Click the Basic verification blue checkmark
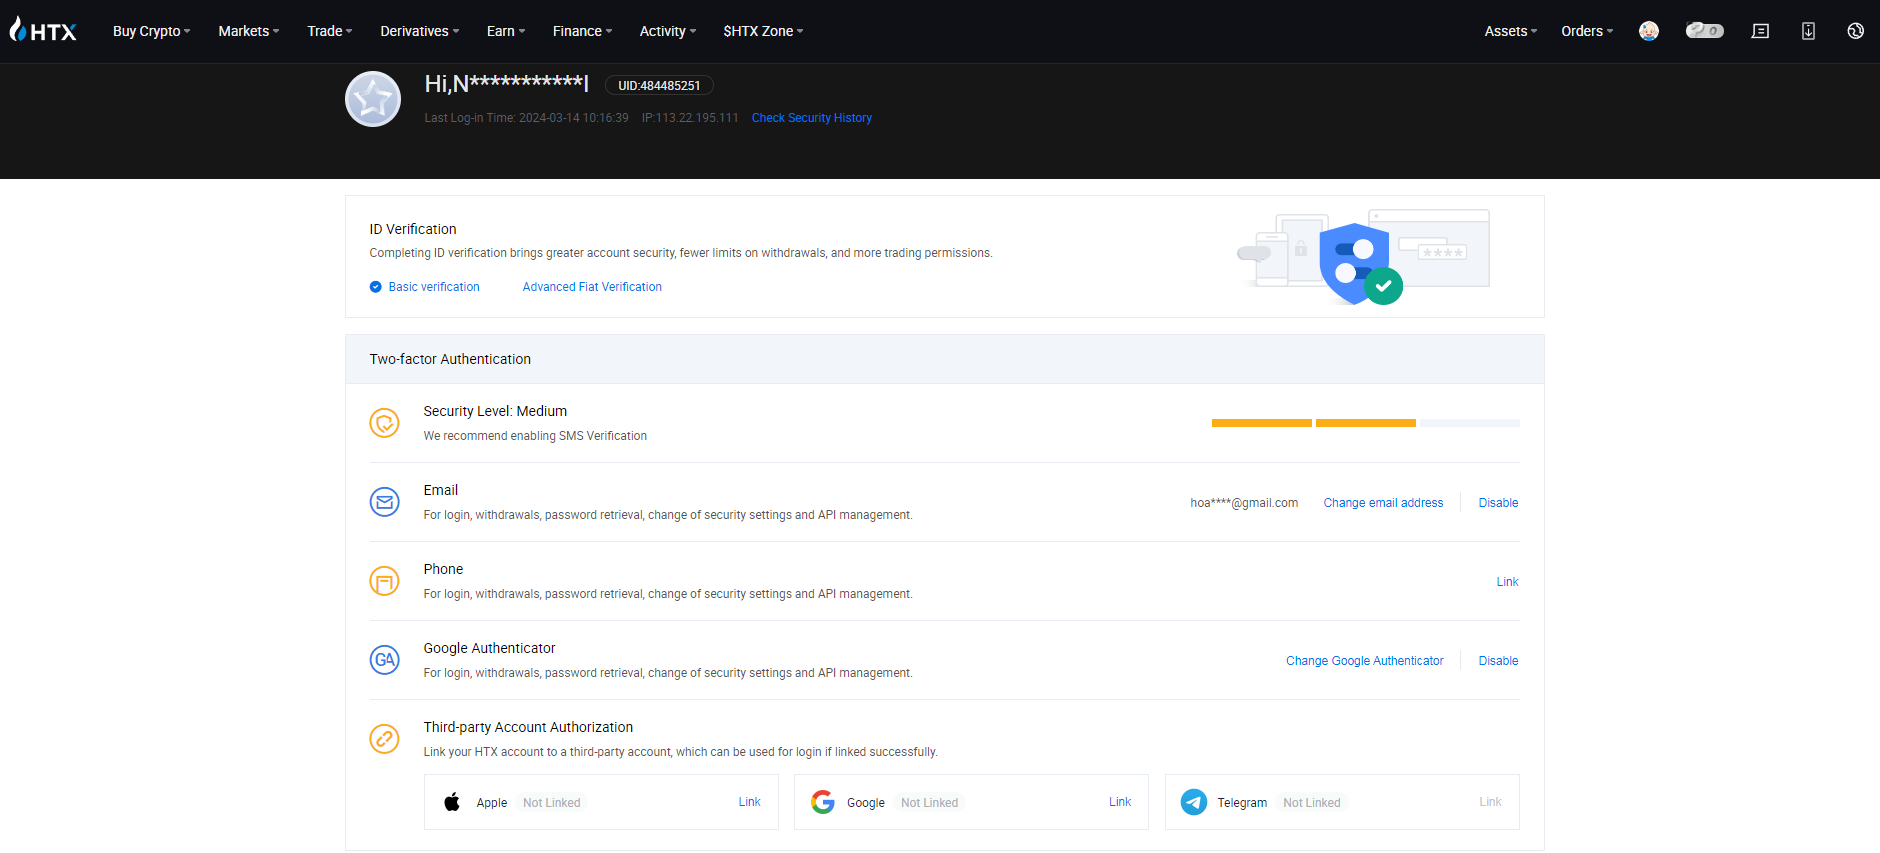 [376, 287]
